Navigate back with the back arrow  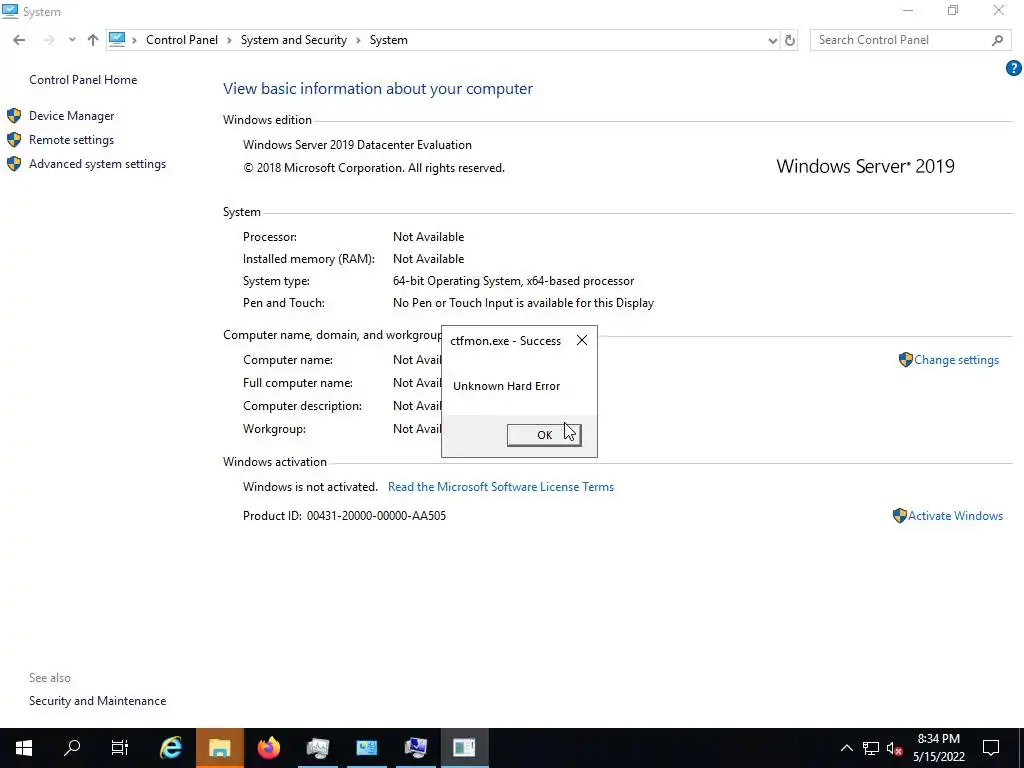[x=19, y=40]
